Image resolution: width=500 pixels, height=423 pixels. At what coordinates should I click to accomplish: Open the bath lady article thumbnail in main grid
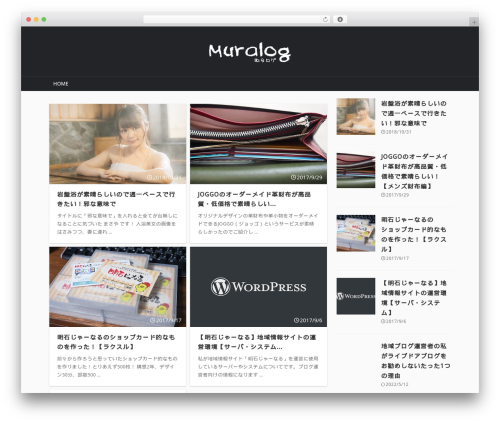(x=118, y=144)
